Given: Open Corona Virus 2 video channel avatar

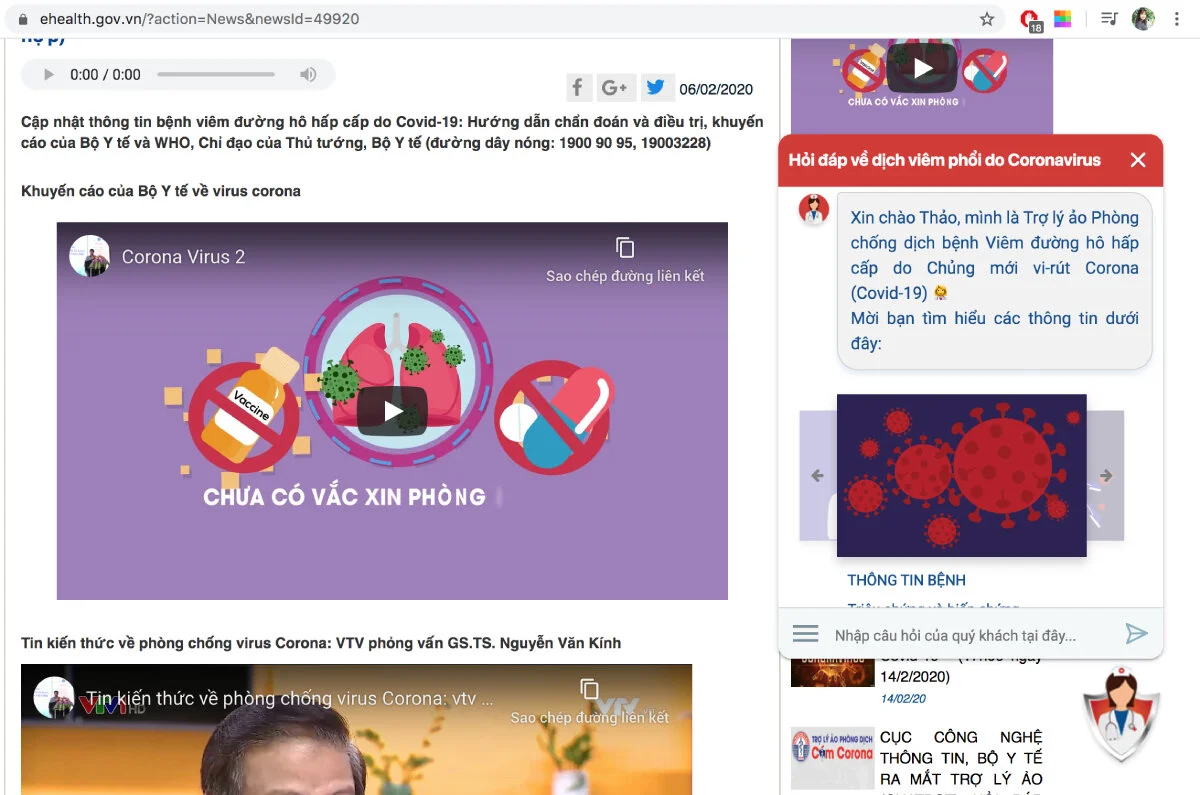Looking at the screenshot, I should [90, 257].
